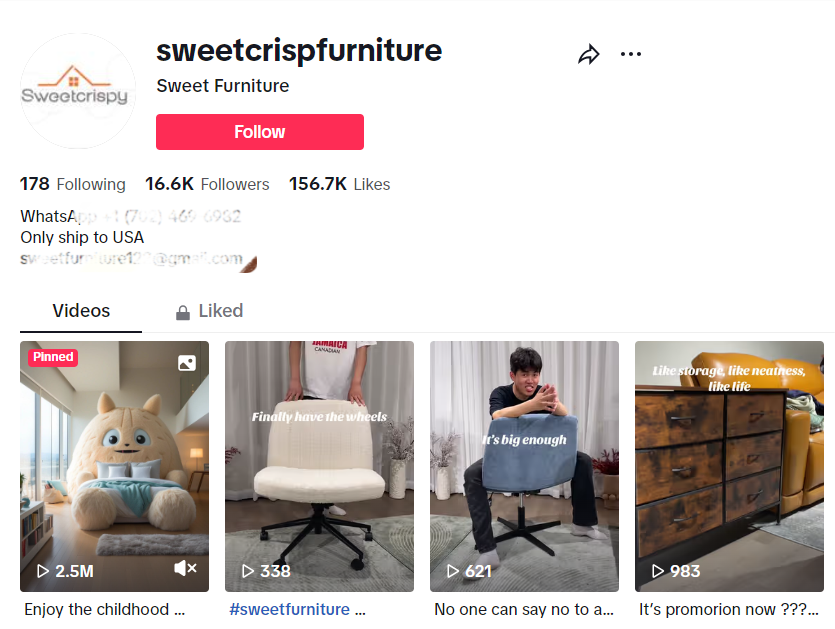Viewport: 835px width, 629px height.
Task: Click the Sweetcrispy profile avatar
Action: pos(78,91)
